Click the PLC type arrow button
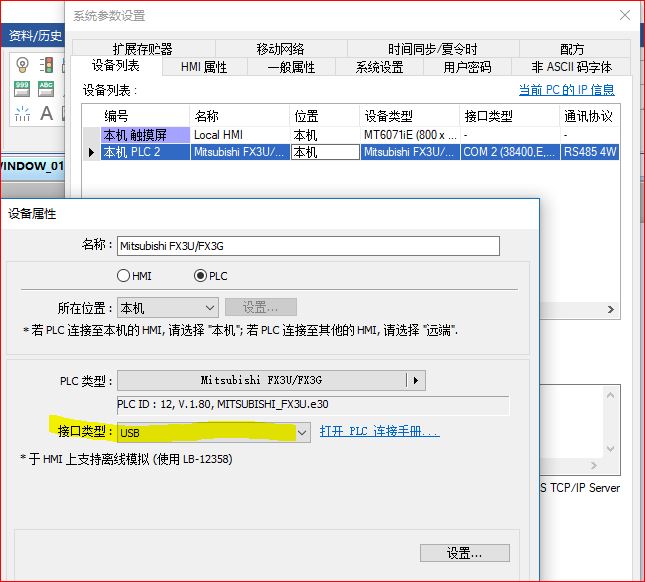 point(416,380)
